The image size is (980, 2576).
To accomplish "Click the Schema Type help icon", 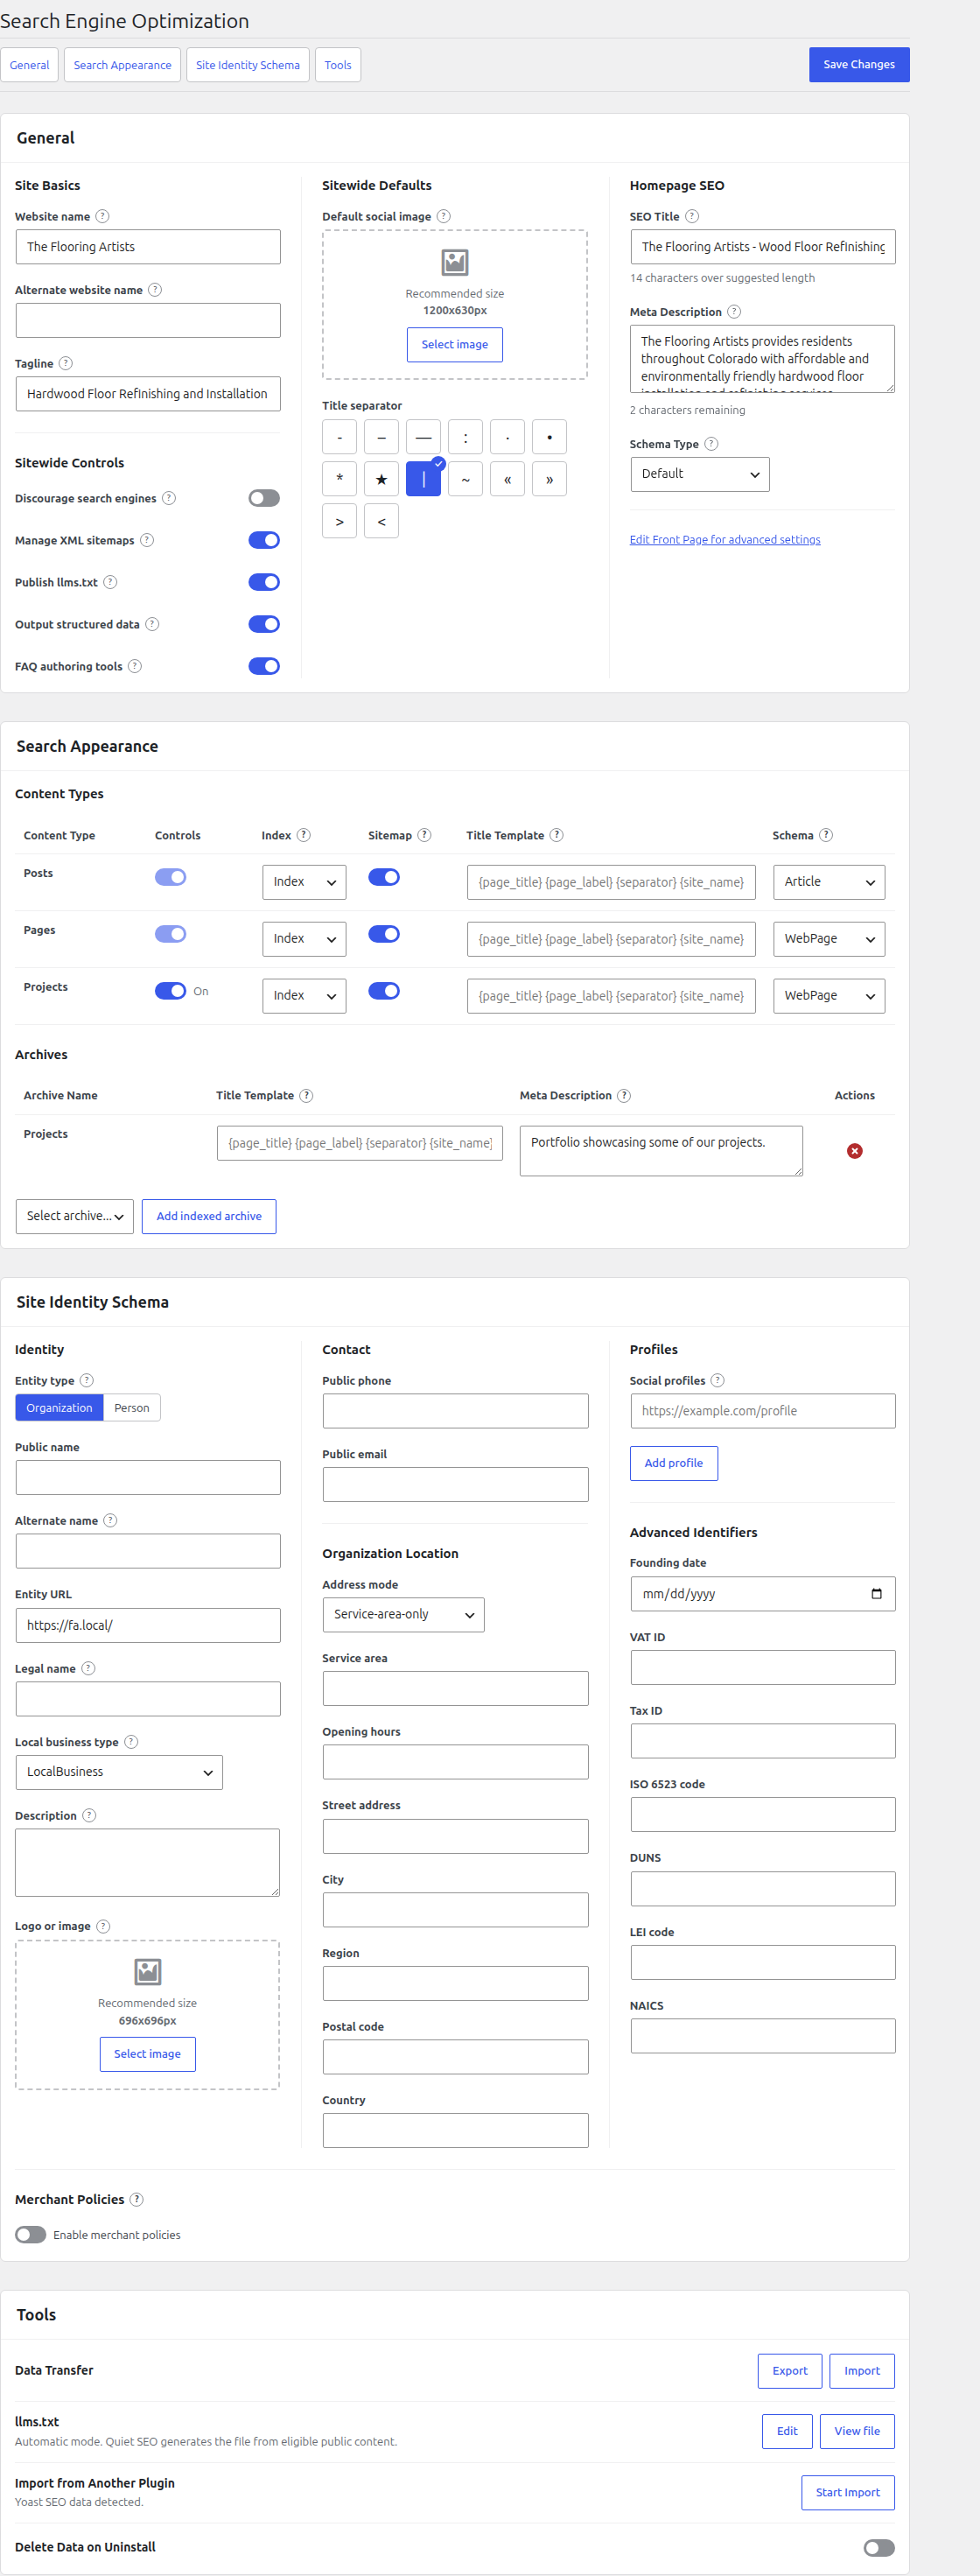I will tap(711, 444).
